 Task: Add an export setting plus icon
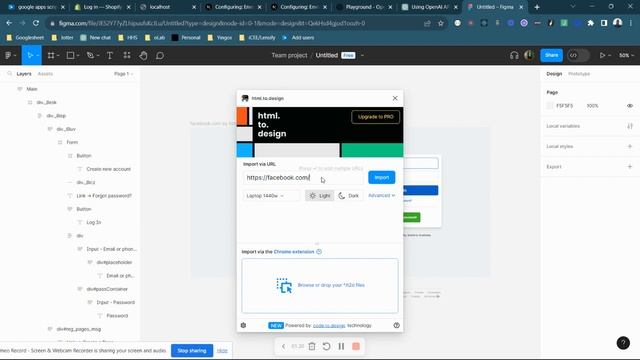point(630,167)
